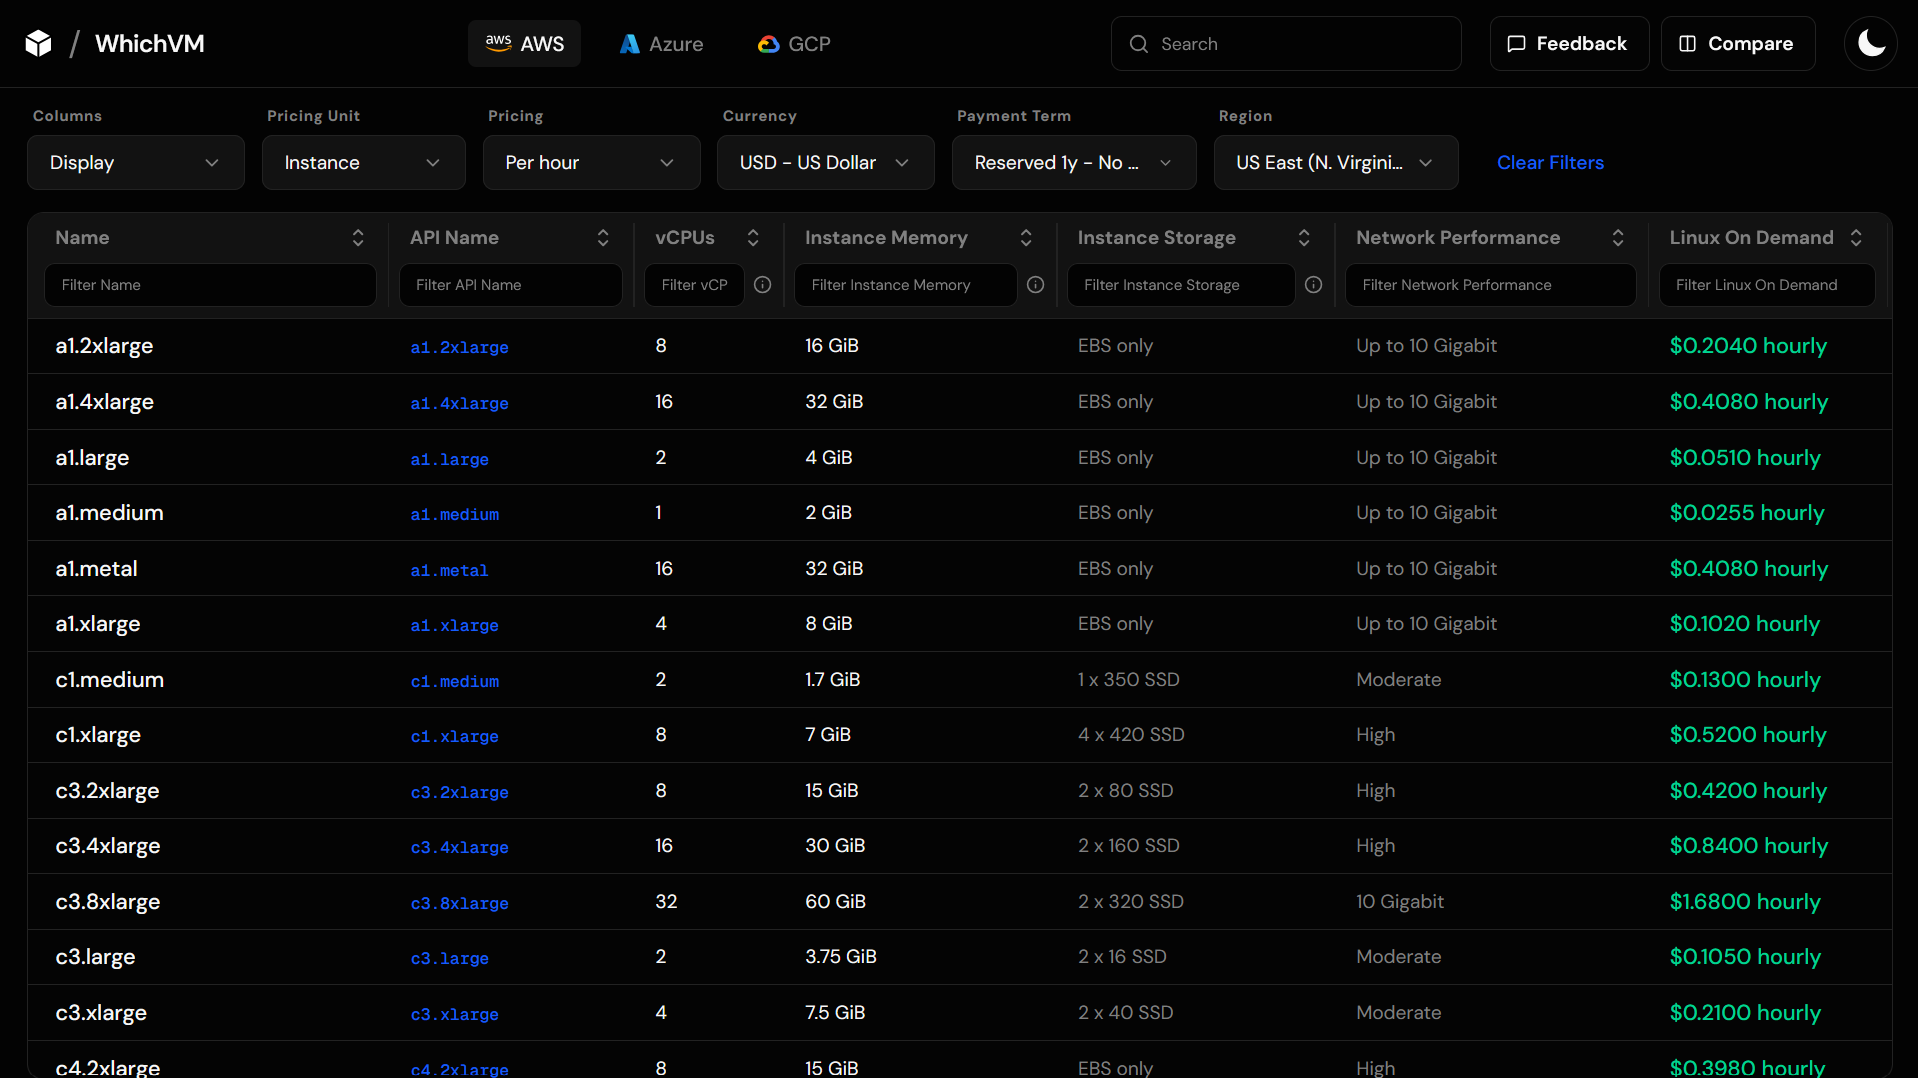Click the Clear Filters link

pos(1549,162)
